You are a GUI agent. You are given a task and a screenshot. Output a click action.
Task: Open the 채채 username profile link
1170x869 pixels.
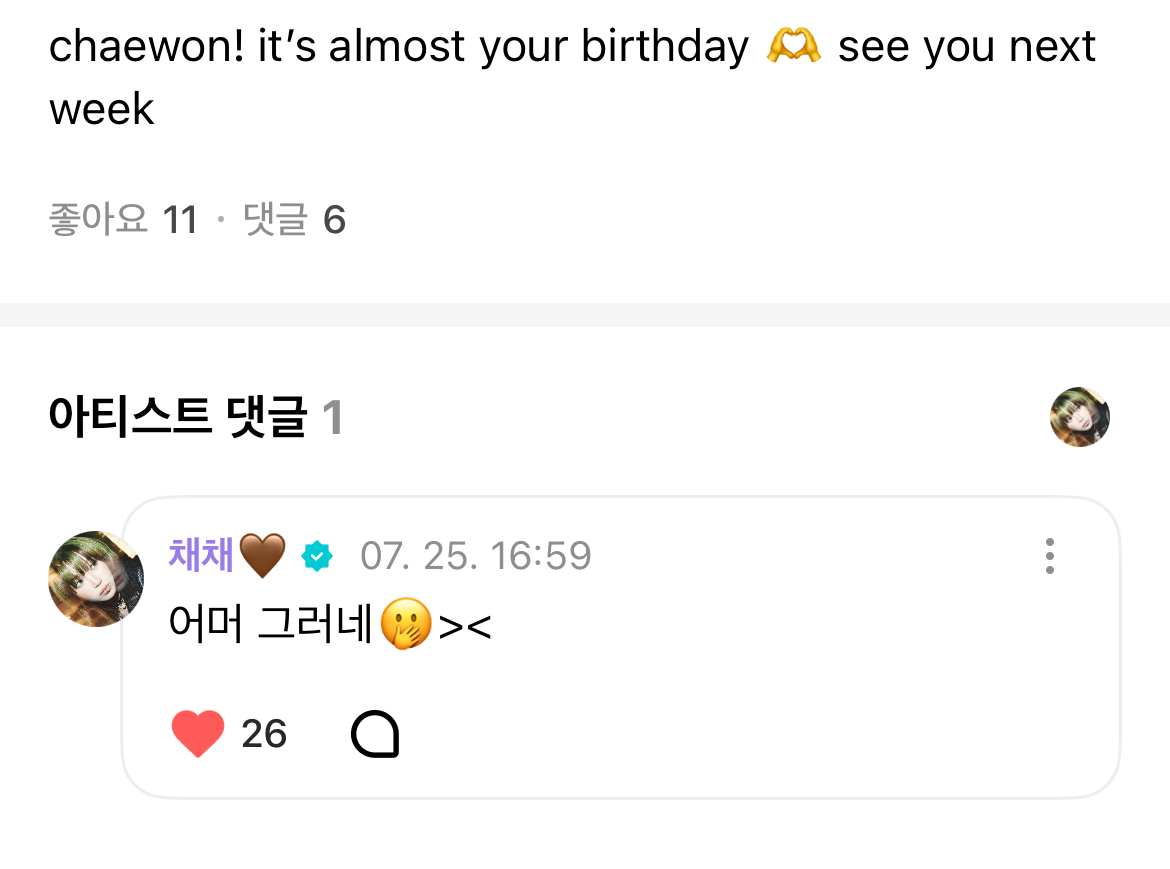201,555
